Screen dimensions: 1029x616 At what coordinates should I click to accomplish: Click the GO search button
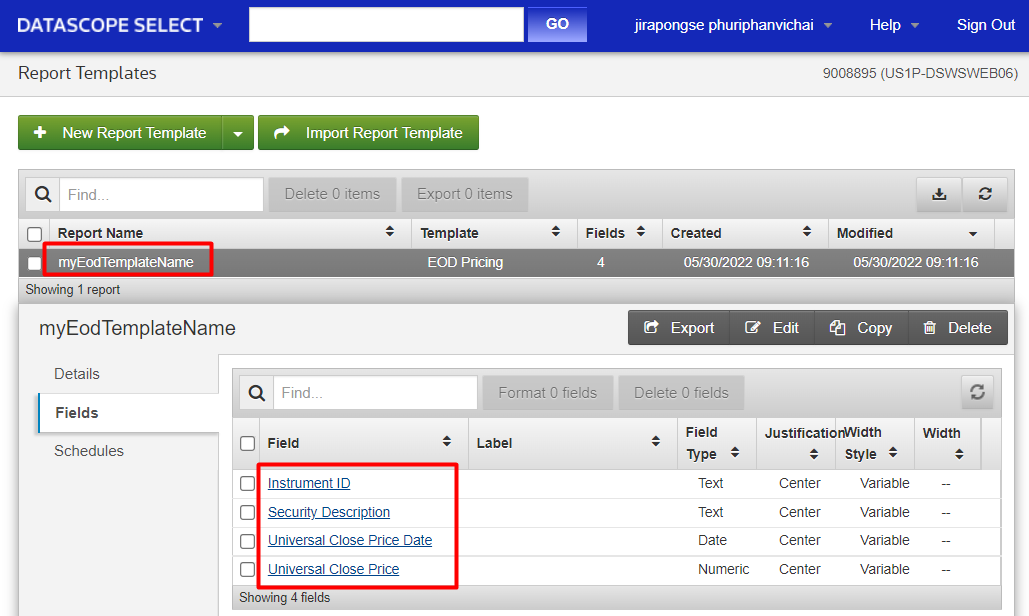557,24
